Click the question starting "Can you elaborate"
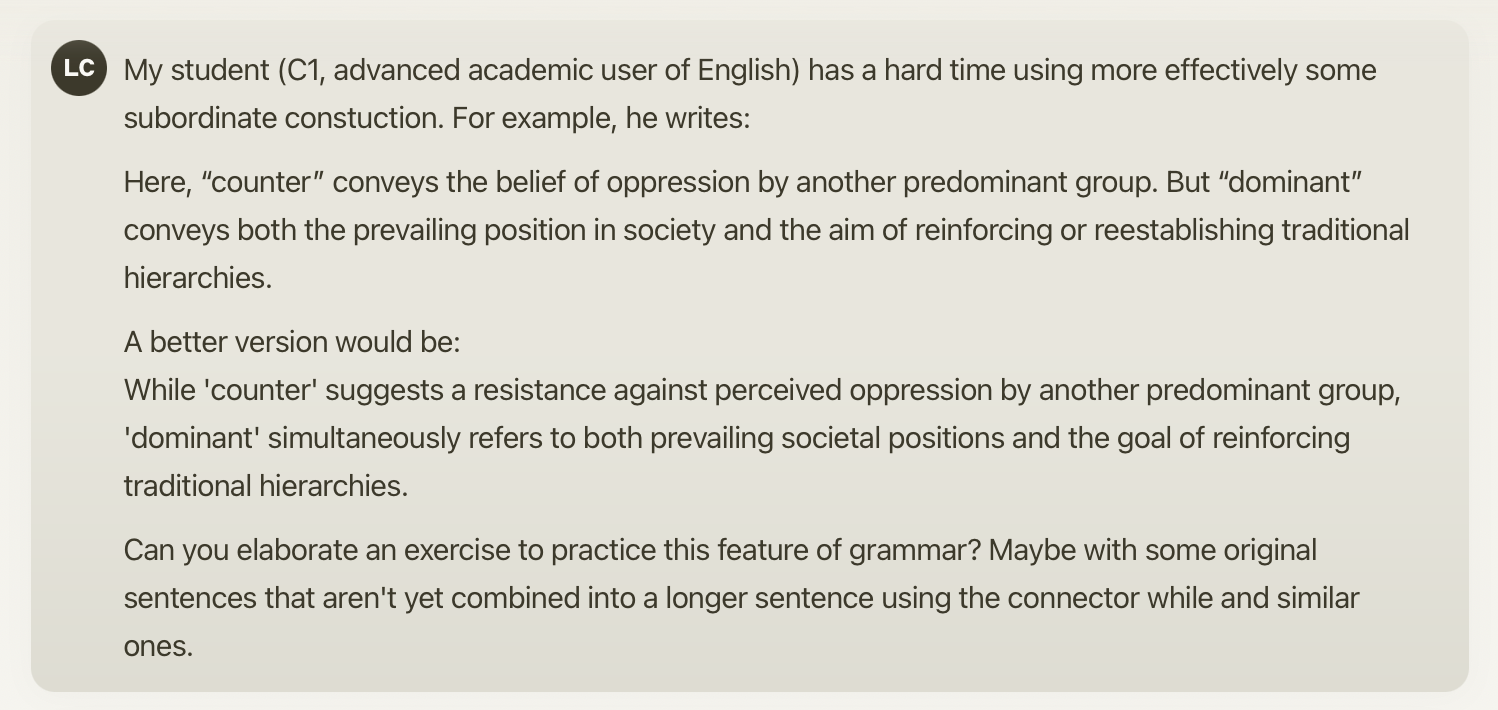 [x=400, y=550]
